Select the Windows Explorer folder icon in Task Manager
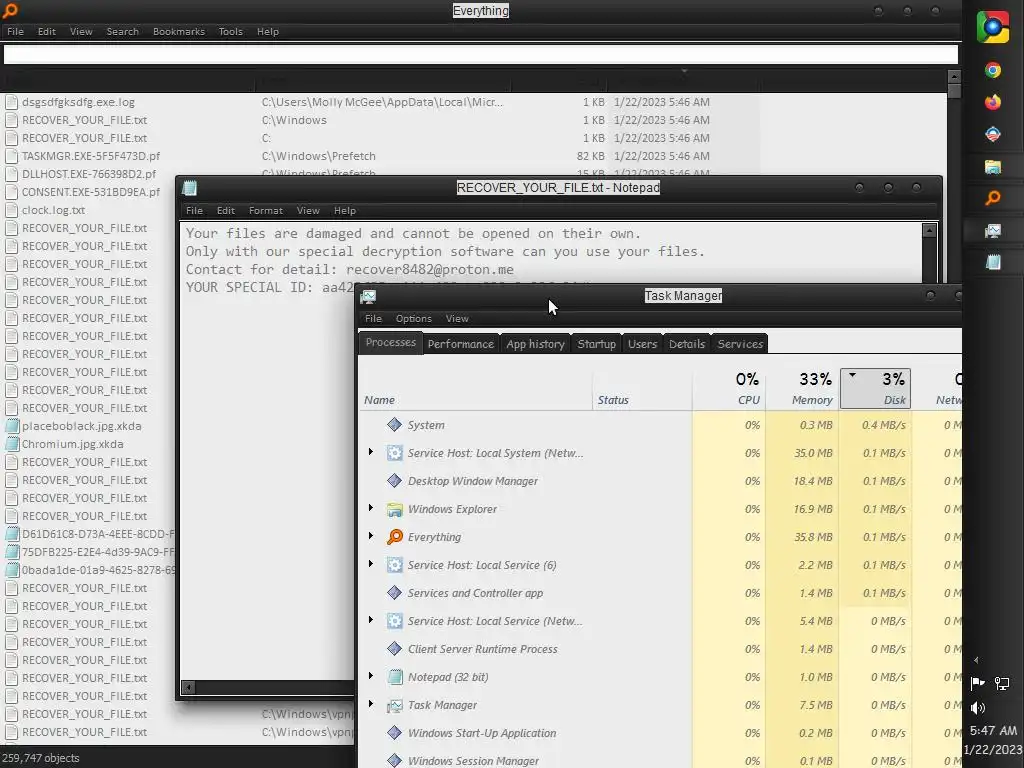This screenshot has width=1024, height=768. click(x=394, y=509)
